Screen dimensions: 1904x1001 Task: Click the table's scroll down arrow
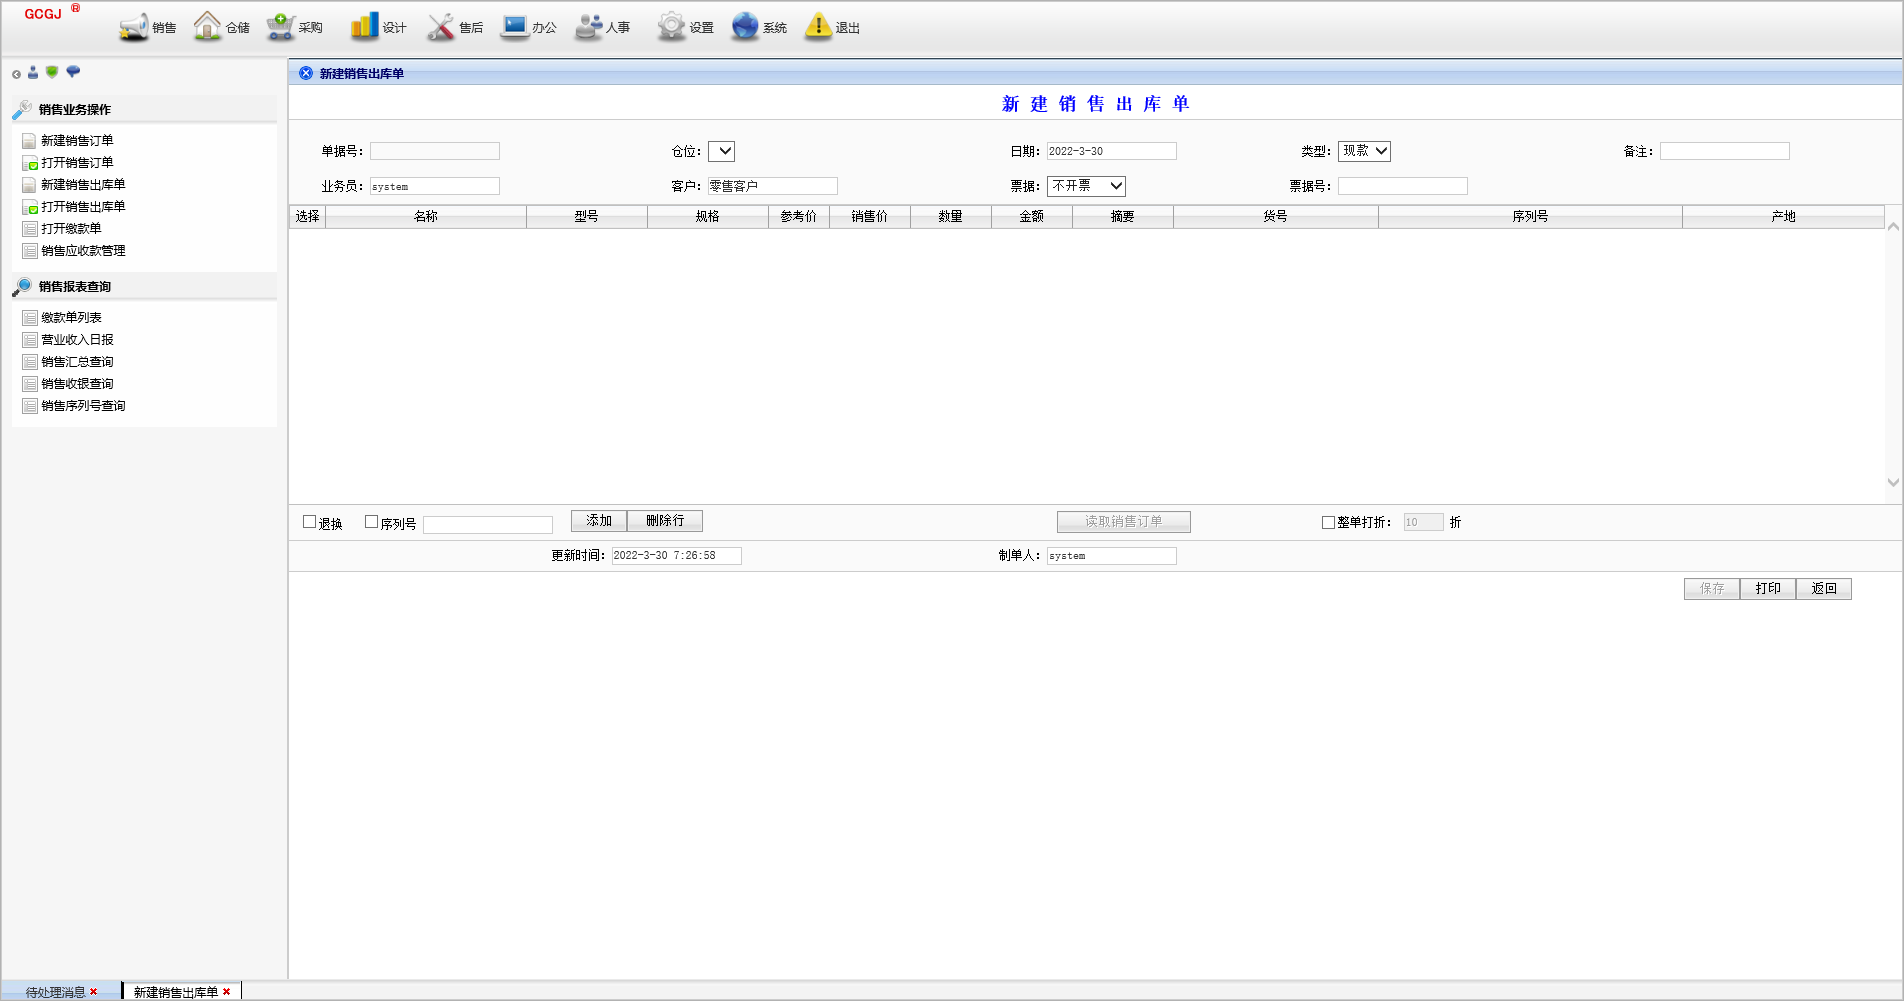coord(1893,482)
